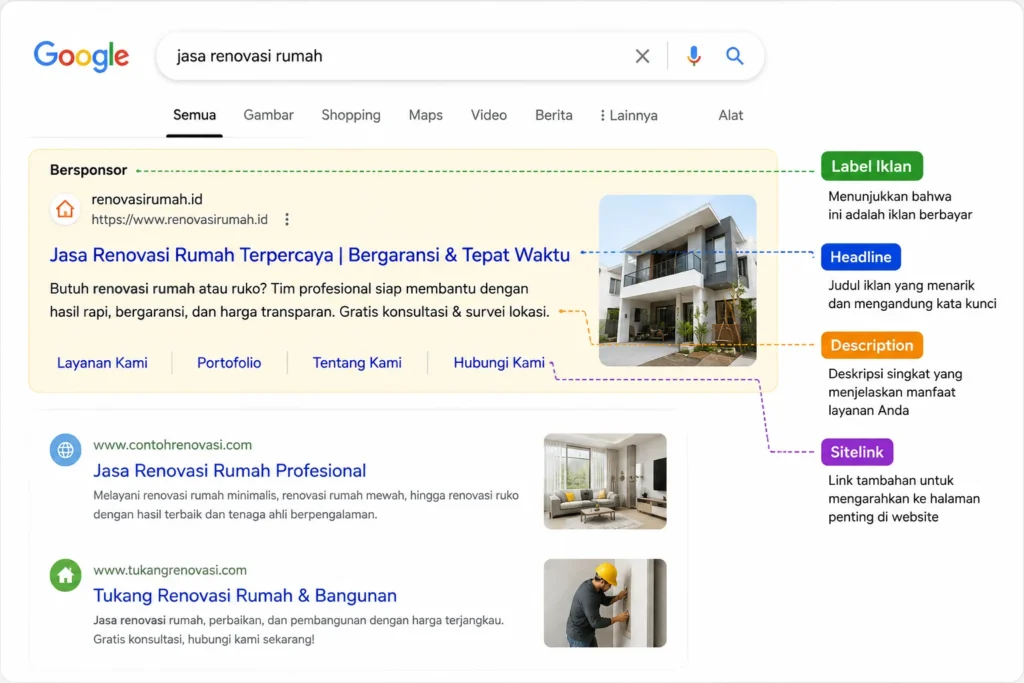
Task: Click the orange Description badge
Action: point(872,345)
